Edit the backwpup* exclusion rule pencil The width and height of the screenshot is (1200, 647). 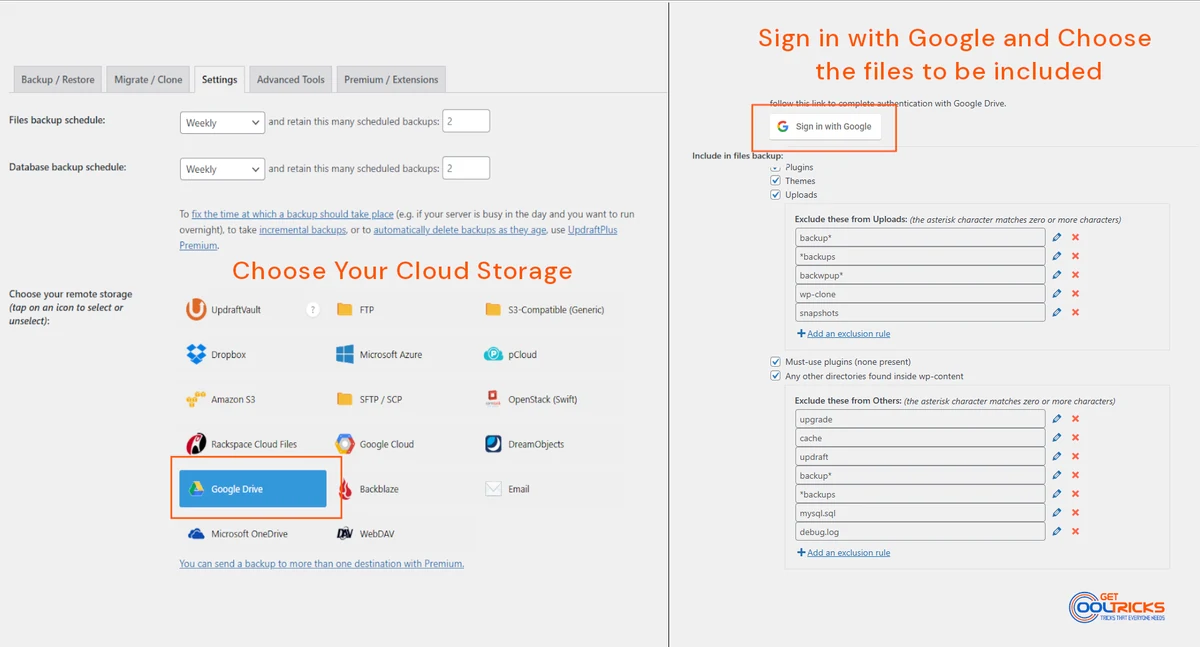coord(1057,275)
